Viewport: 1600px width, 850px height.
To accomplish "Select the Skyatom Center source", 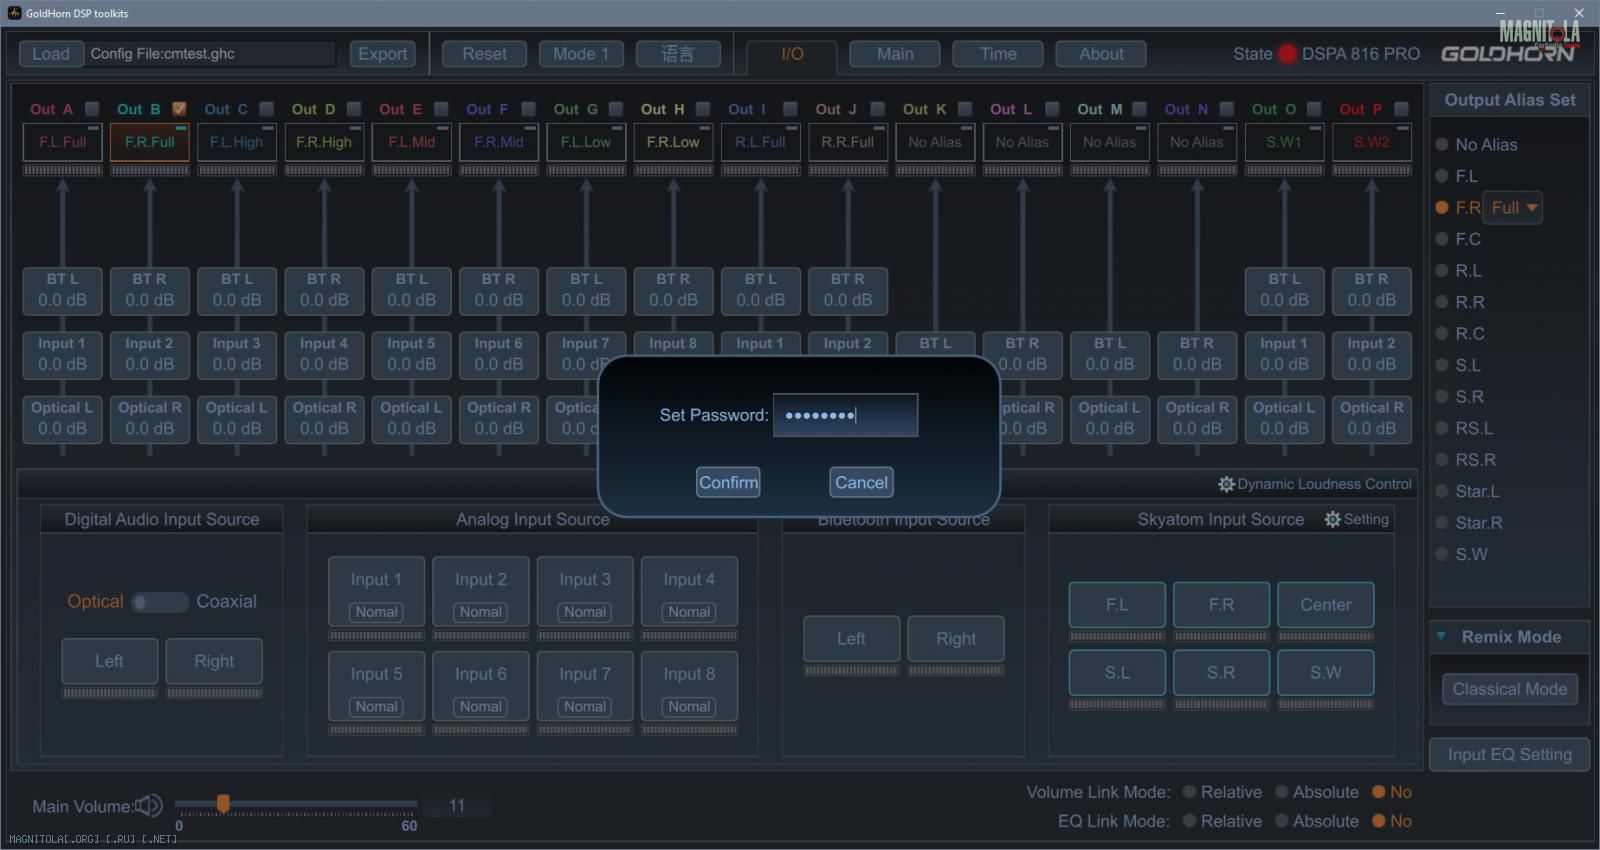I will click(1325, 605).
